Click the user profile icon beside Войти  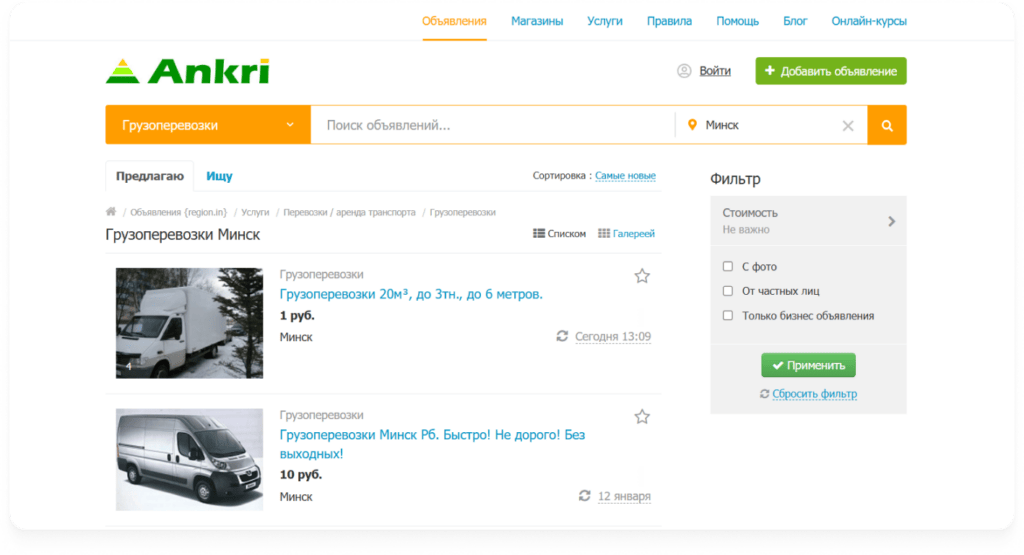click(684, 71)
